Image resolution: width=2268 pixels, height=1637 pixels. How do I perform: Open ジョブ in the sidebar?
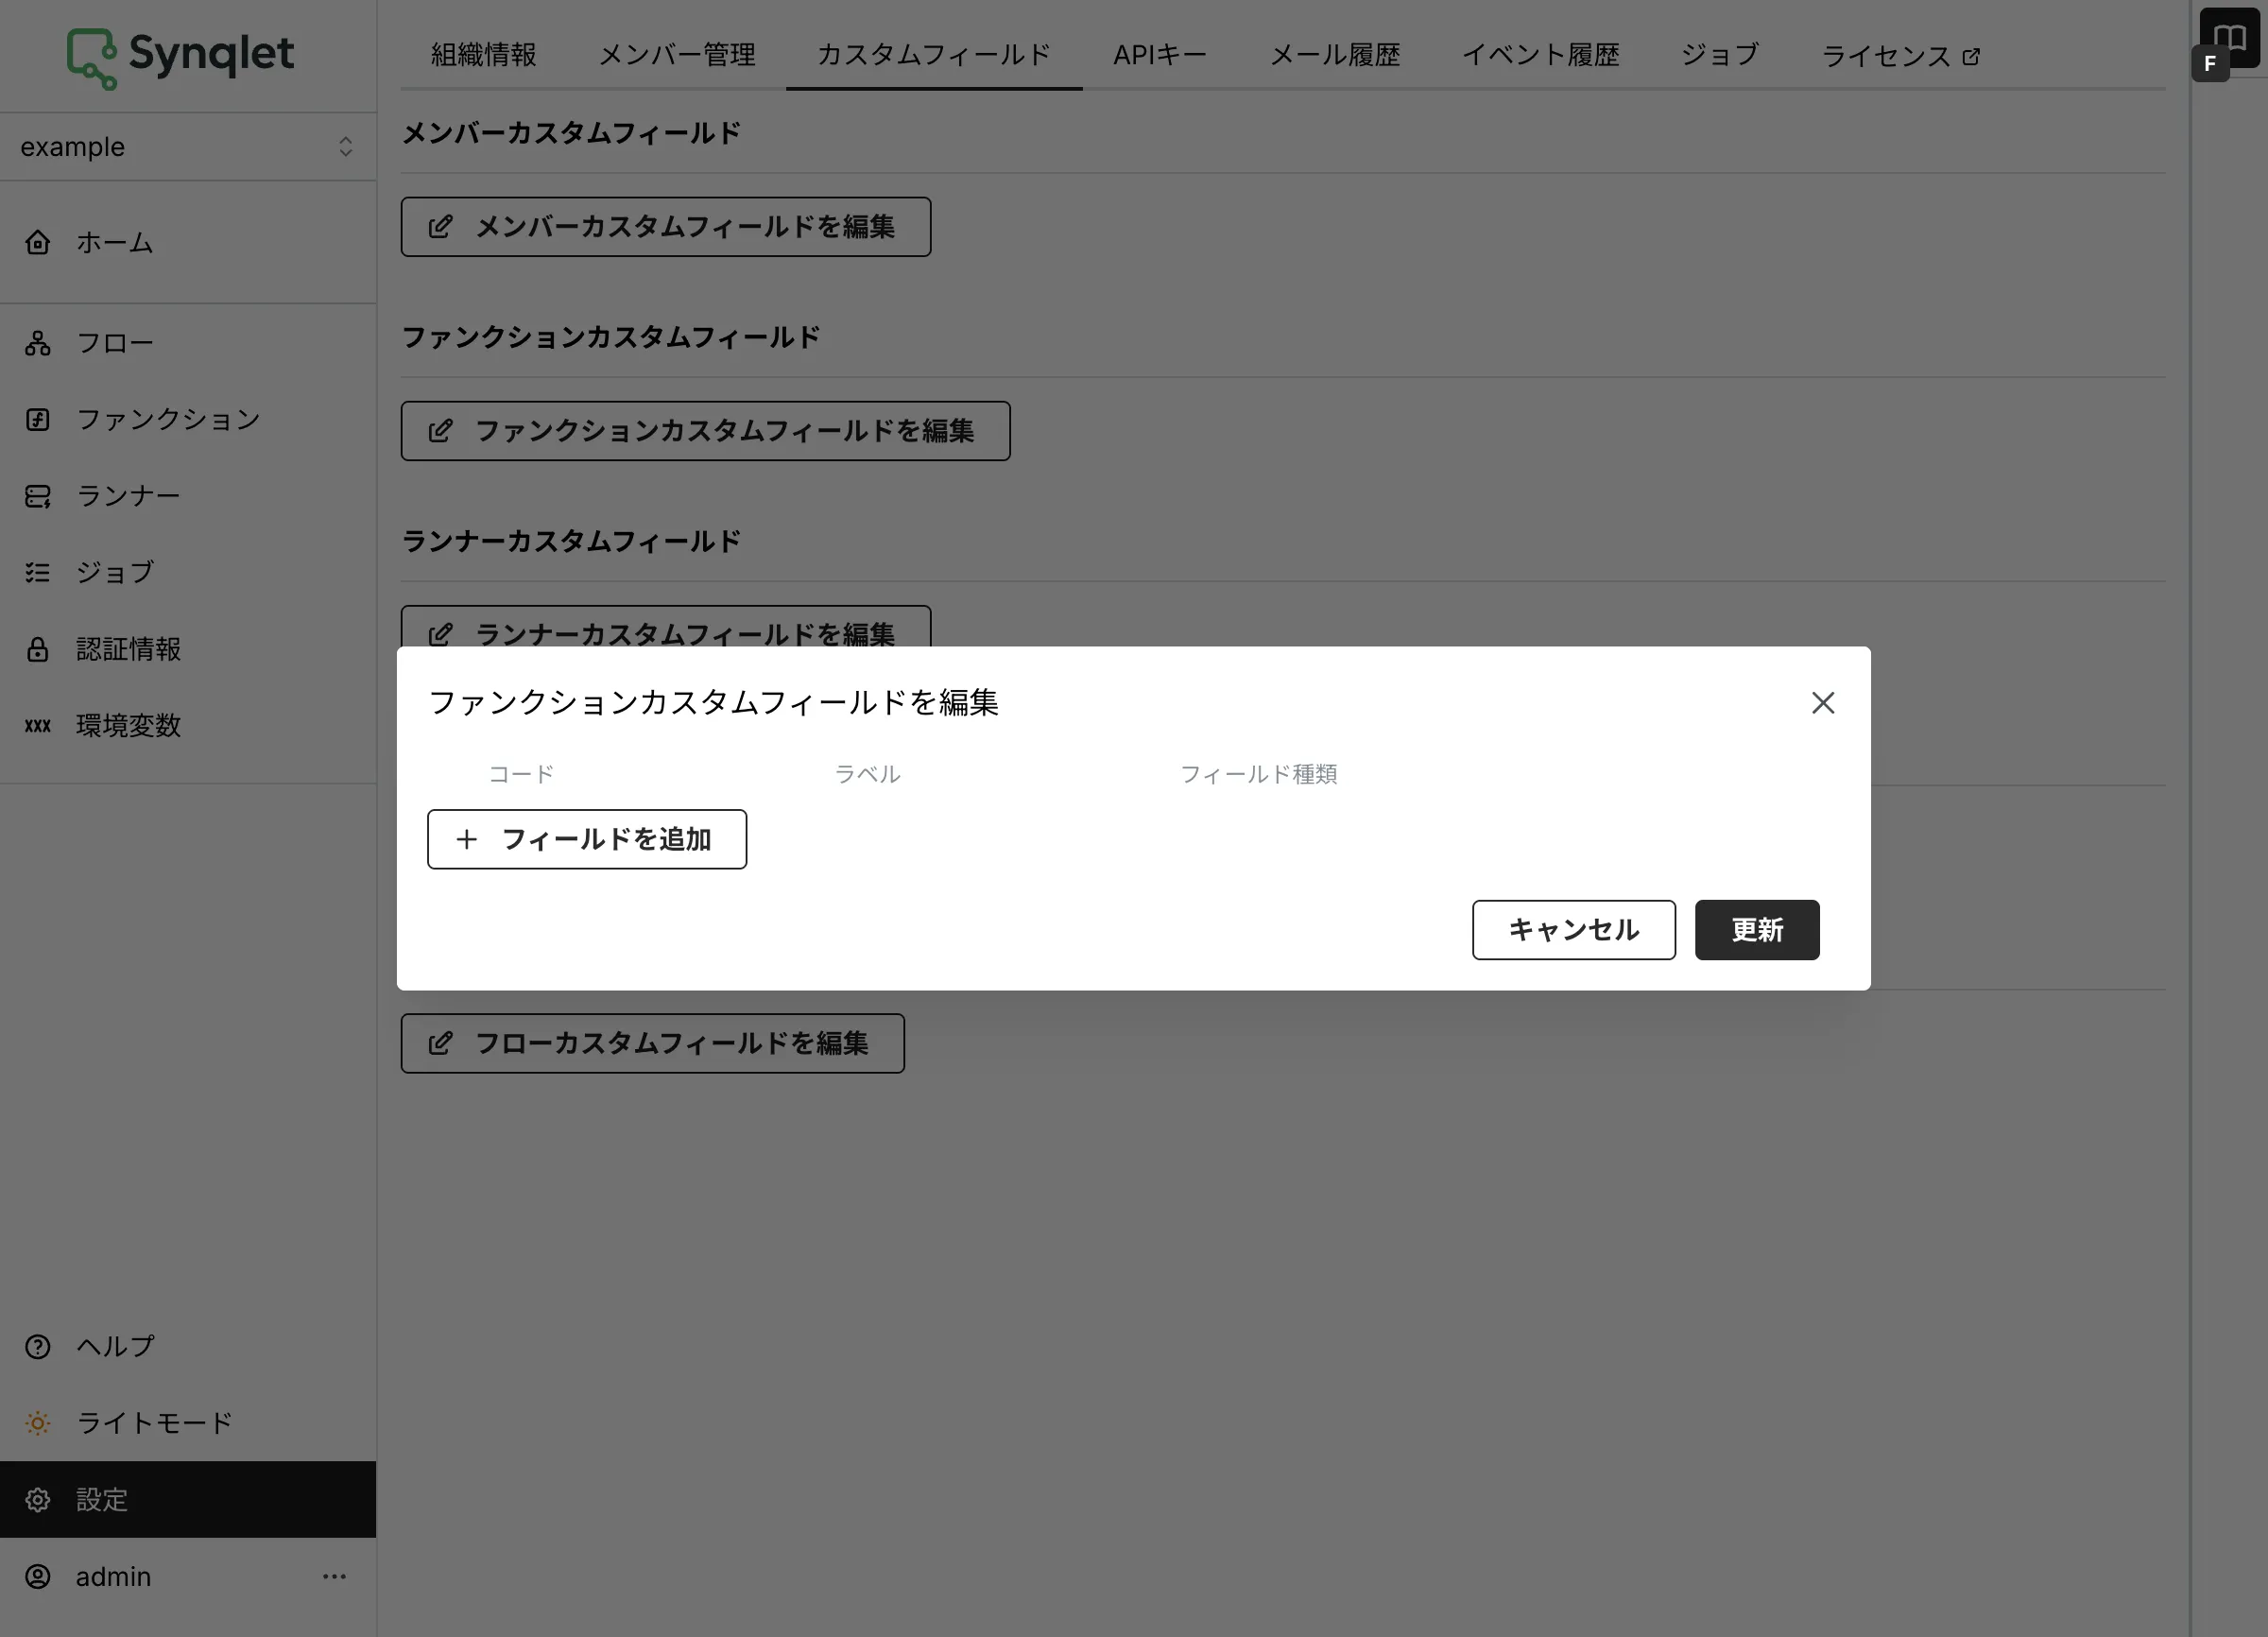pyautogui.click(x=188, y=572)
